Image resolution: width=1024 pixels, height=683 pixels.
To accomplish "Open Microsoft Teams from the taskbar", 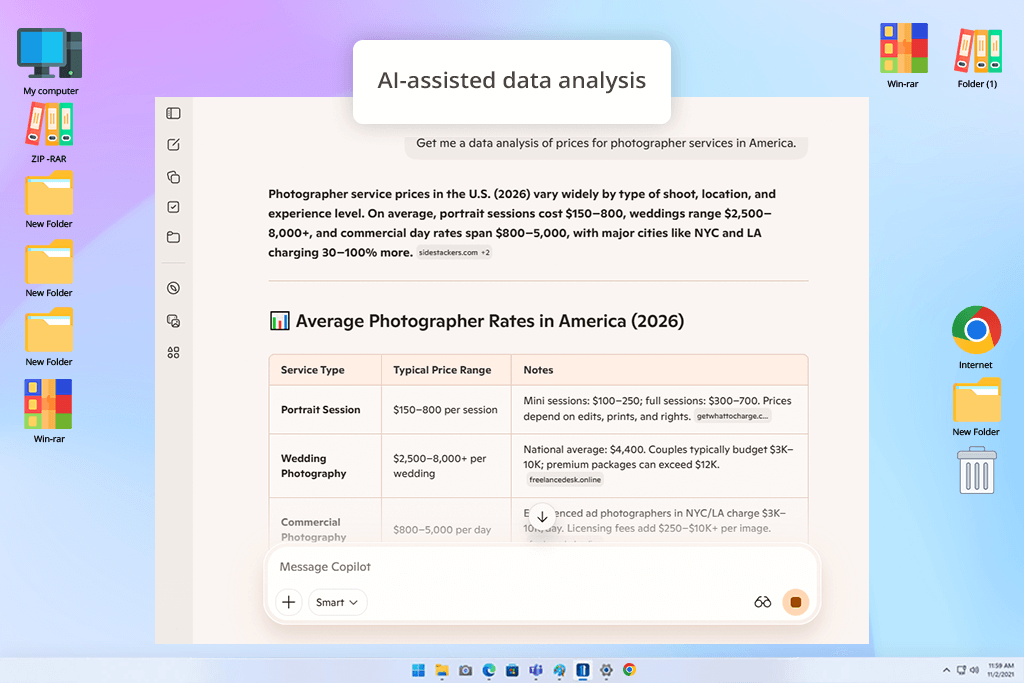I will click(x=536, y=670).
